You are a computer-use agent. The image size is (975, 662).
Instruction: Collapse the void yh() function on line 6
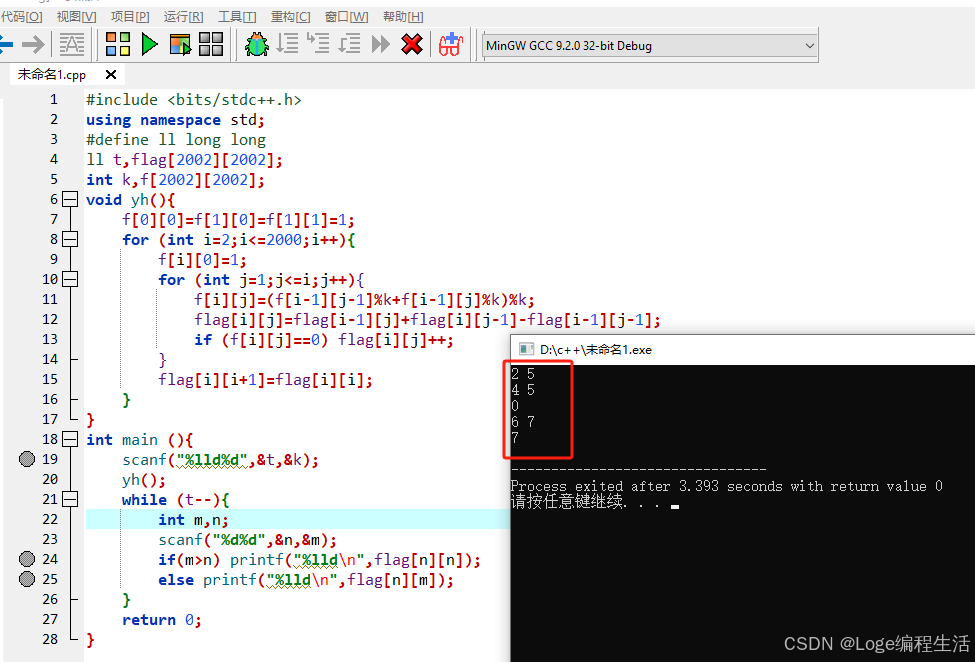(70, 200)
